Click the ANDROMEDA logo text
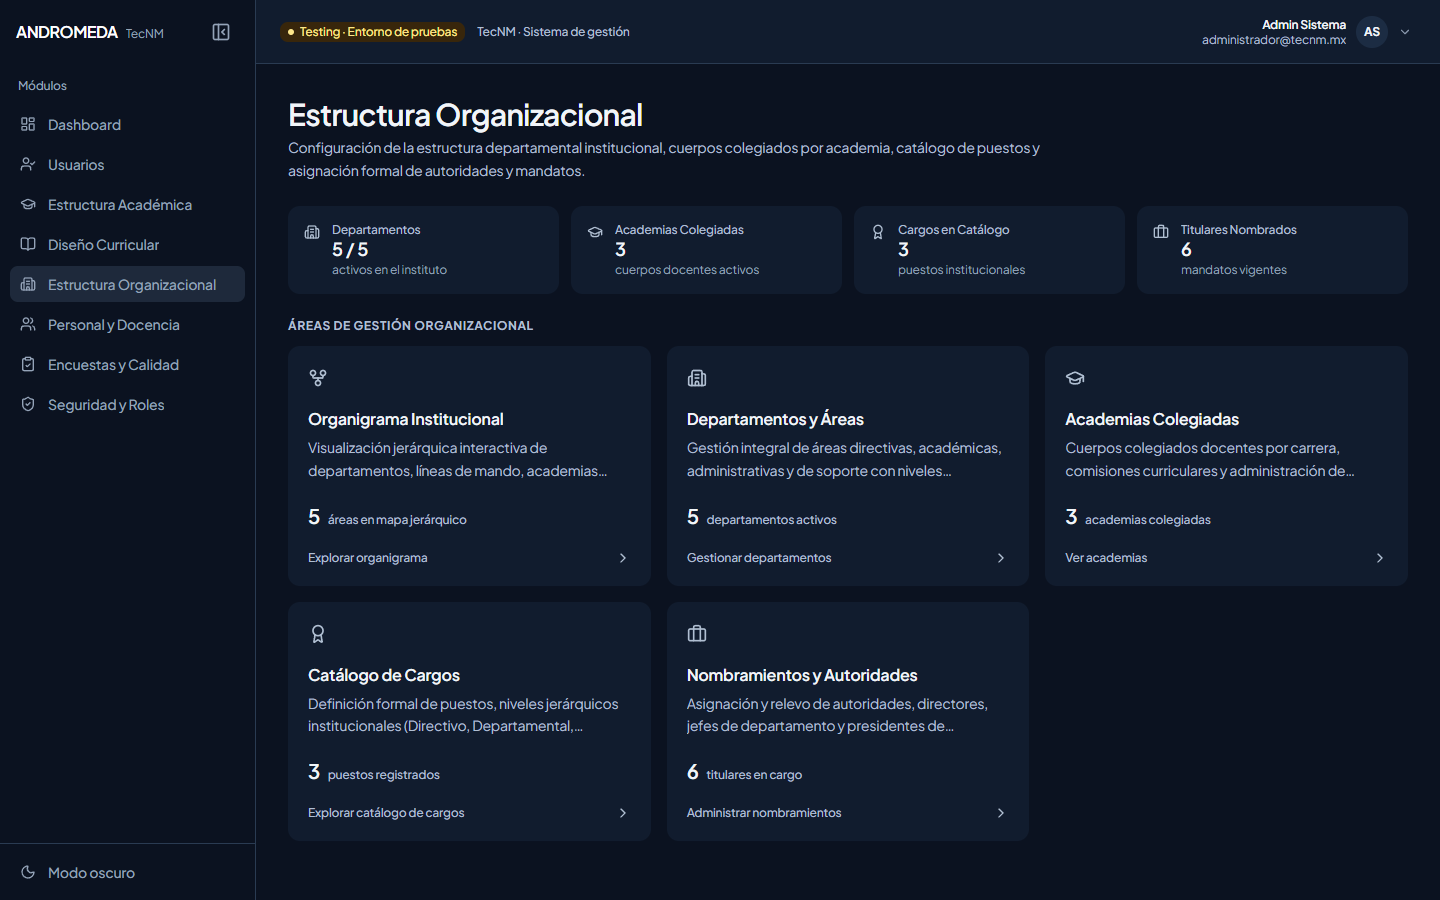The image size is (1440, 900). point(67,32)
